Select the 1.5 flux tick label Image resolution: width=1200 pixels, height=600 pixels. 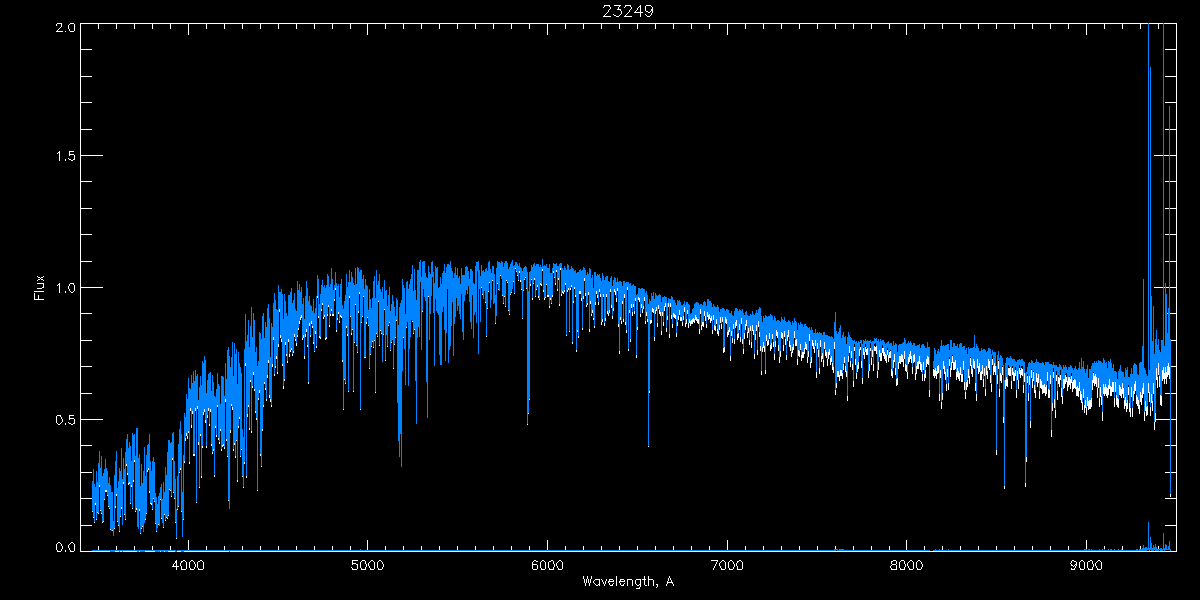[x=63, y=157]
